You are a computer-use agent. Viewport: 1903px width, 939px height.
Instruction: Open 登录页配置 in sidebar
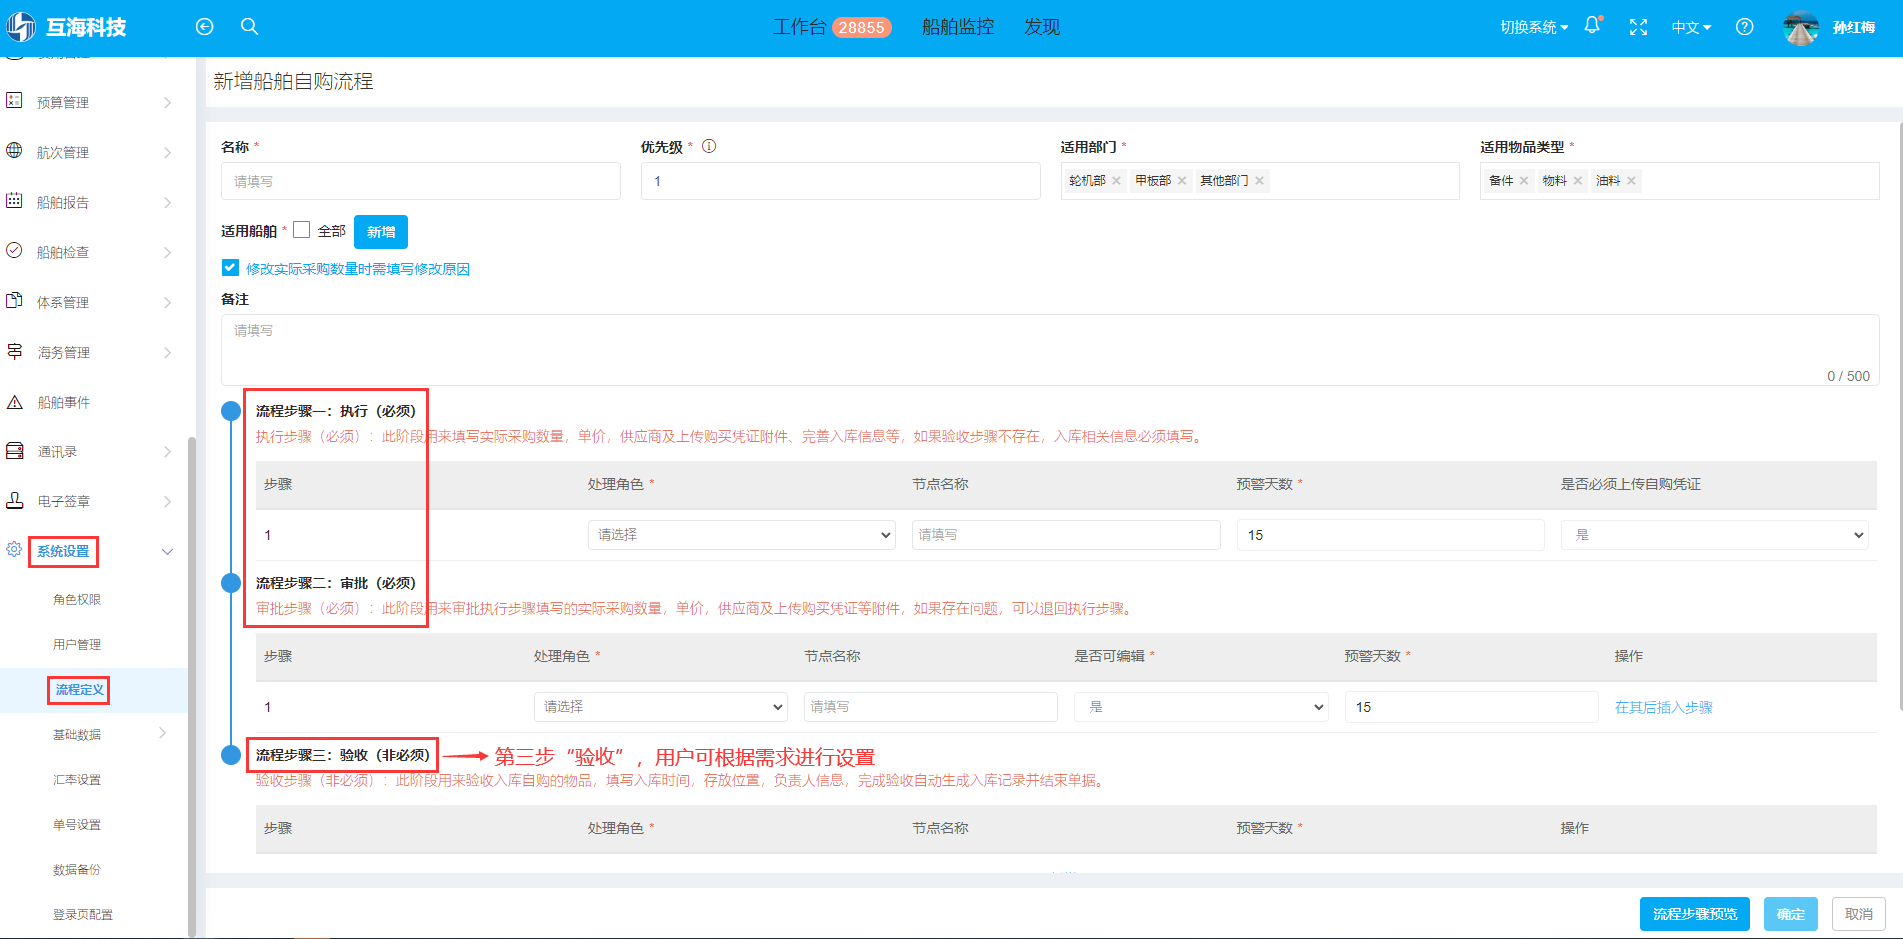83,915
